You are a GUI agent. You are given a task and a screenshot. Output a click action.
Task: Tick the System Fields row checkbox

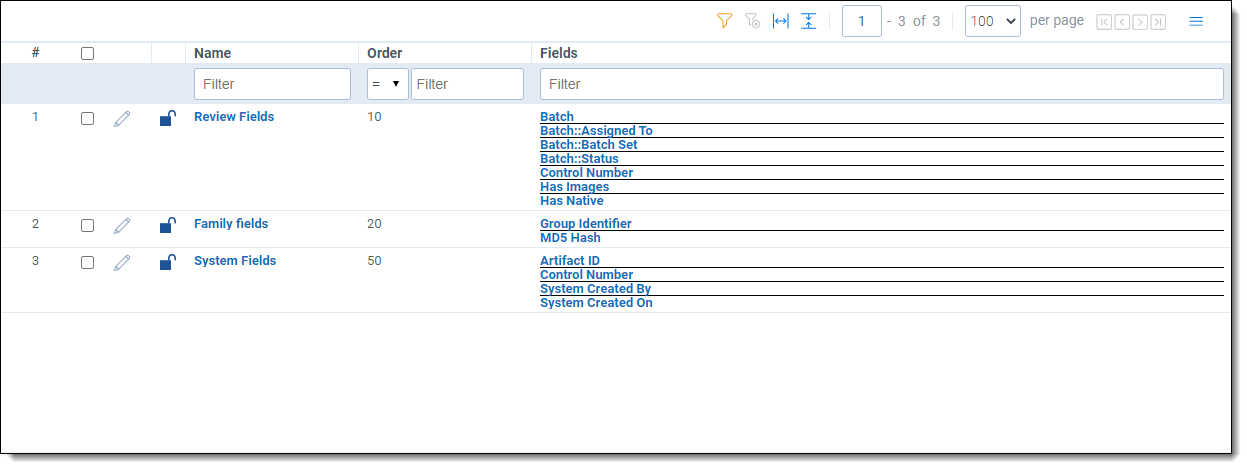coord(87,263)
